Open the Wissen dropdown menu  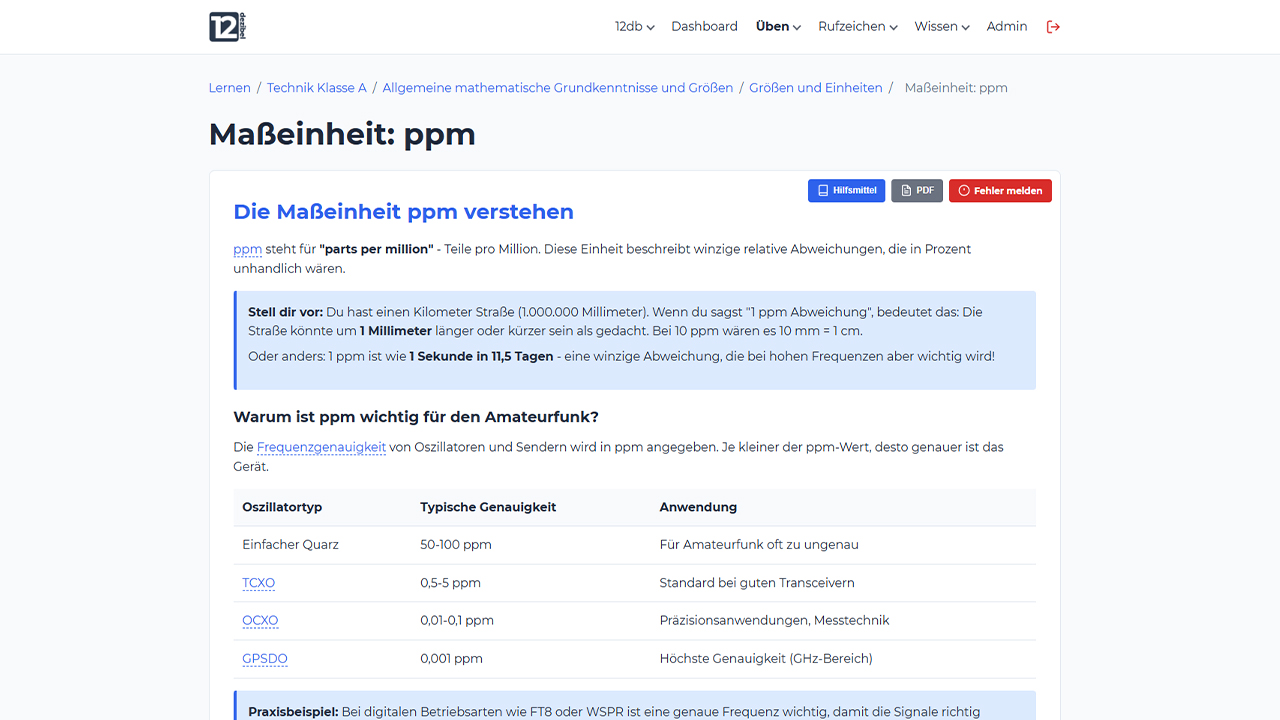[941, 27]
